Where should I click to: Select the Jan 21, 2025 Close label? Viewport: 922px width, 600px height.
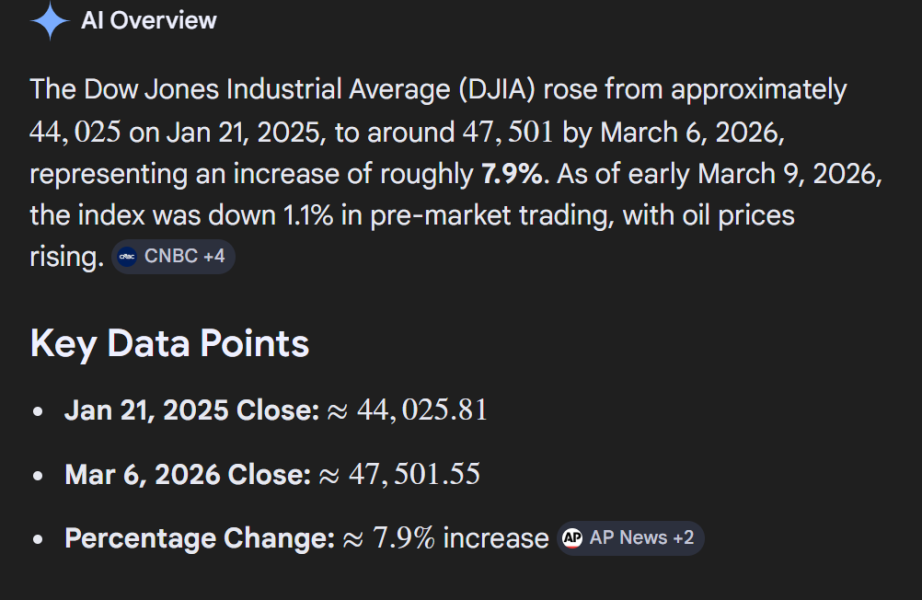pos(191,410)
